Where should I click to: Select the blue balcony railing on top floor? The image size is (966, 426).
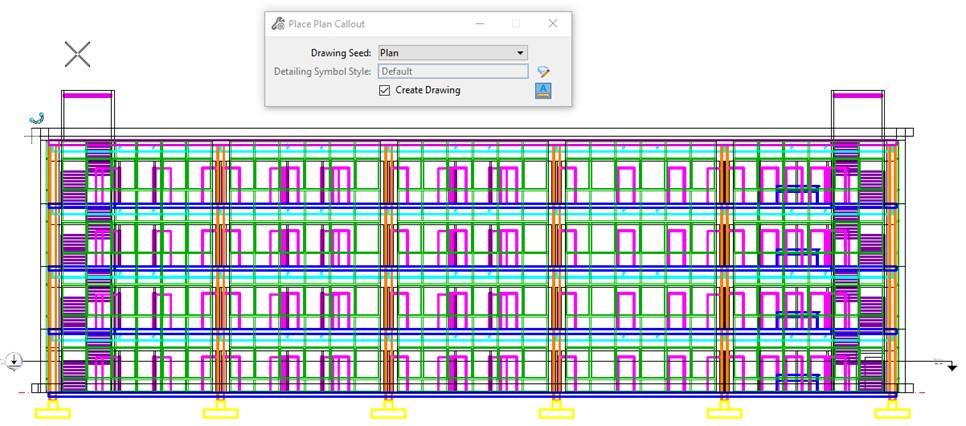click(797, 194)
